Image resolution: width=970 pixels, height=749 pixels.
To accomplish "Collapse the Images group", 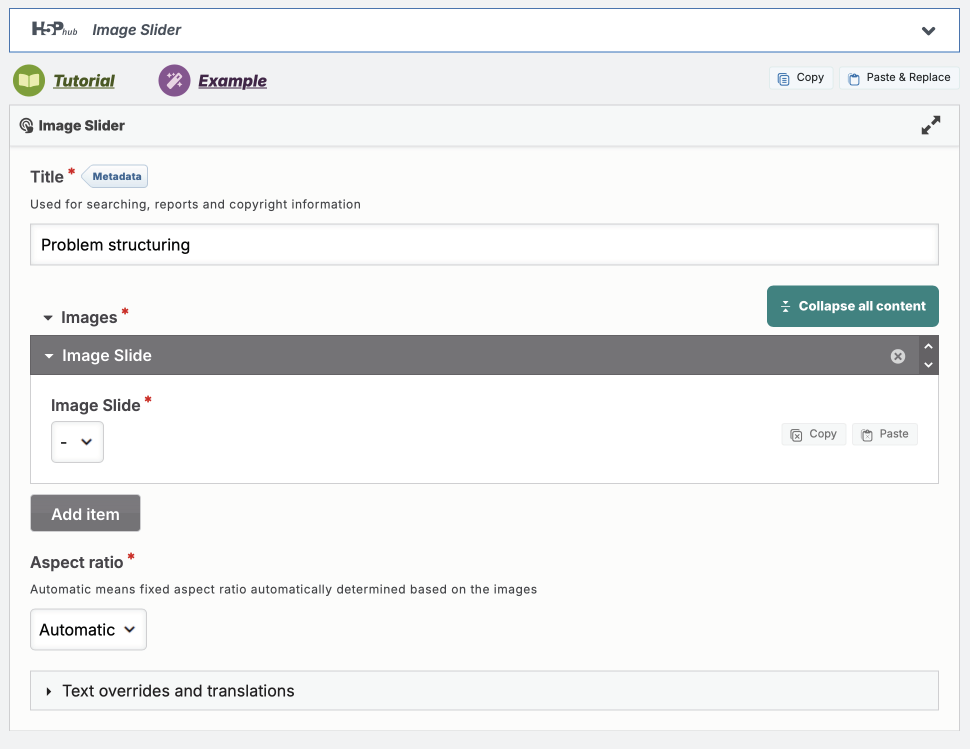I will coord(48,318).
